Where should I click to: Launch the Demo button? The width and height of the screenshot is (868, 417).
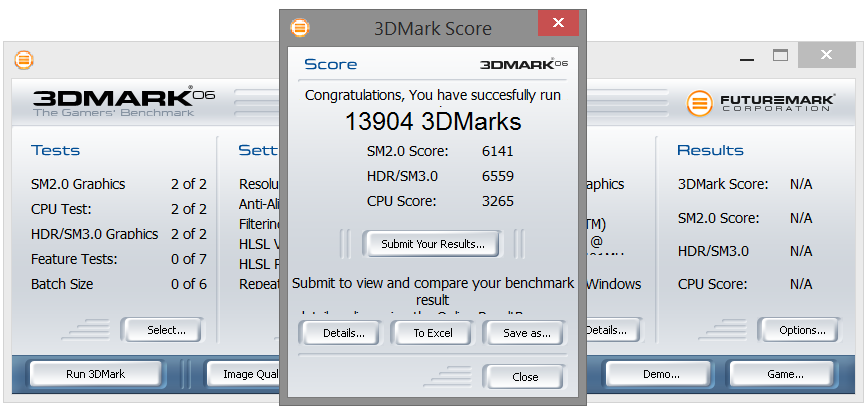point(660,374)
